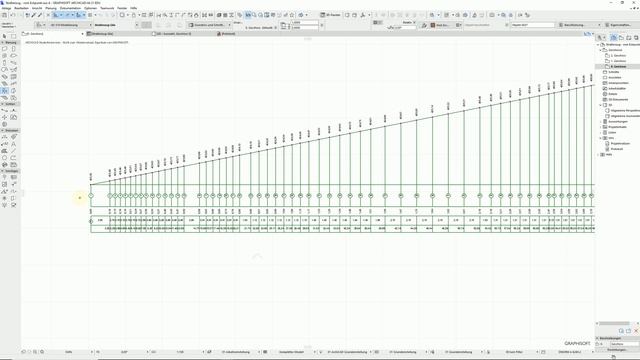
Task: Toggle the grid snap icon in toolbar
Action: click(91, 15)
